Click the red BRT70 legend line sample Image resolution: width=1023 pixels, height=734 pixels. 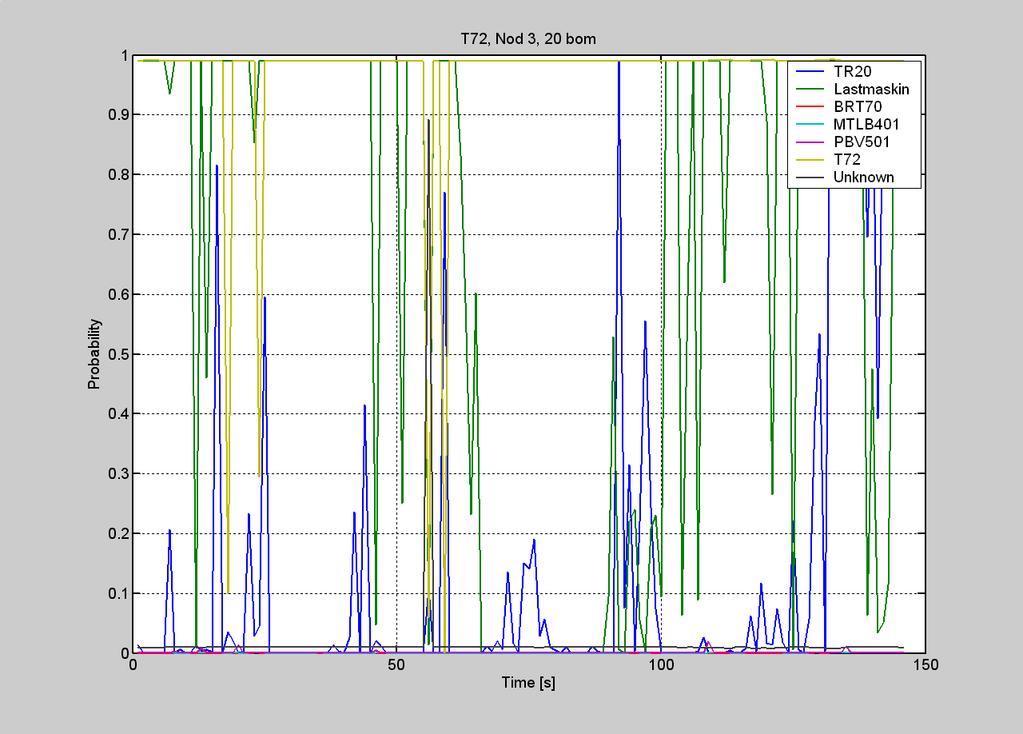click(x=810, y=107)
